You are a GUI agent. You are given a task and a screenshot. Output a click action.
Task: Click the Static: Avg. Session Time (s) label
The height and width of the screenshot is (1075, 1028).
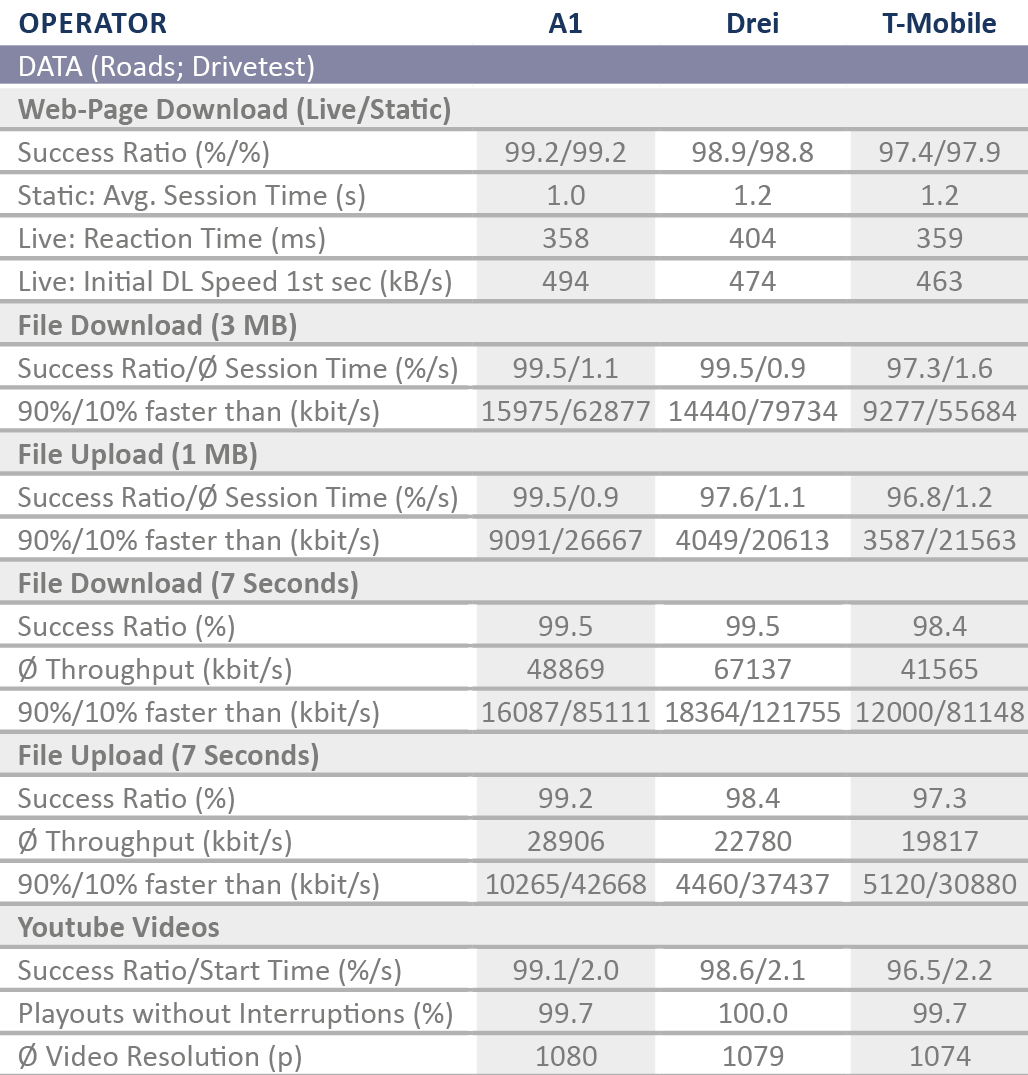[191, 196]
